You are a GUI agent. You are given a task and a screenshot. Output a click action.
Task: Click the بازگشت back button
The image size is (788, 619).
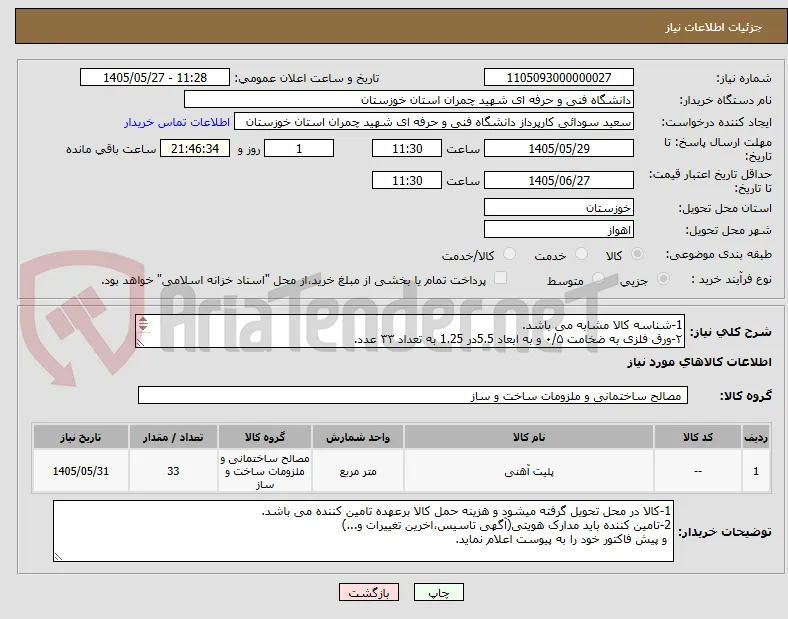[x=369, y=592]
